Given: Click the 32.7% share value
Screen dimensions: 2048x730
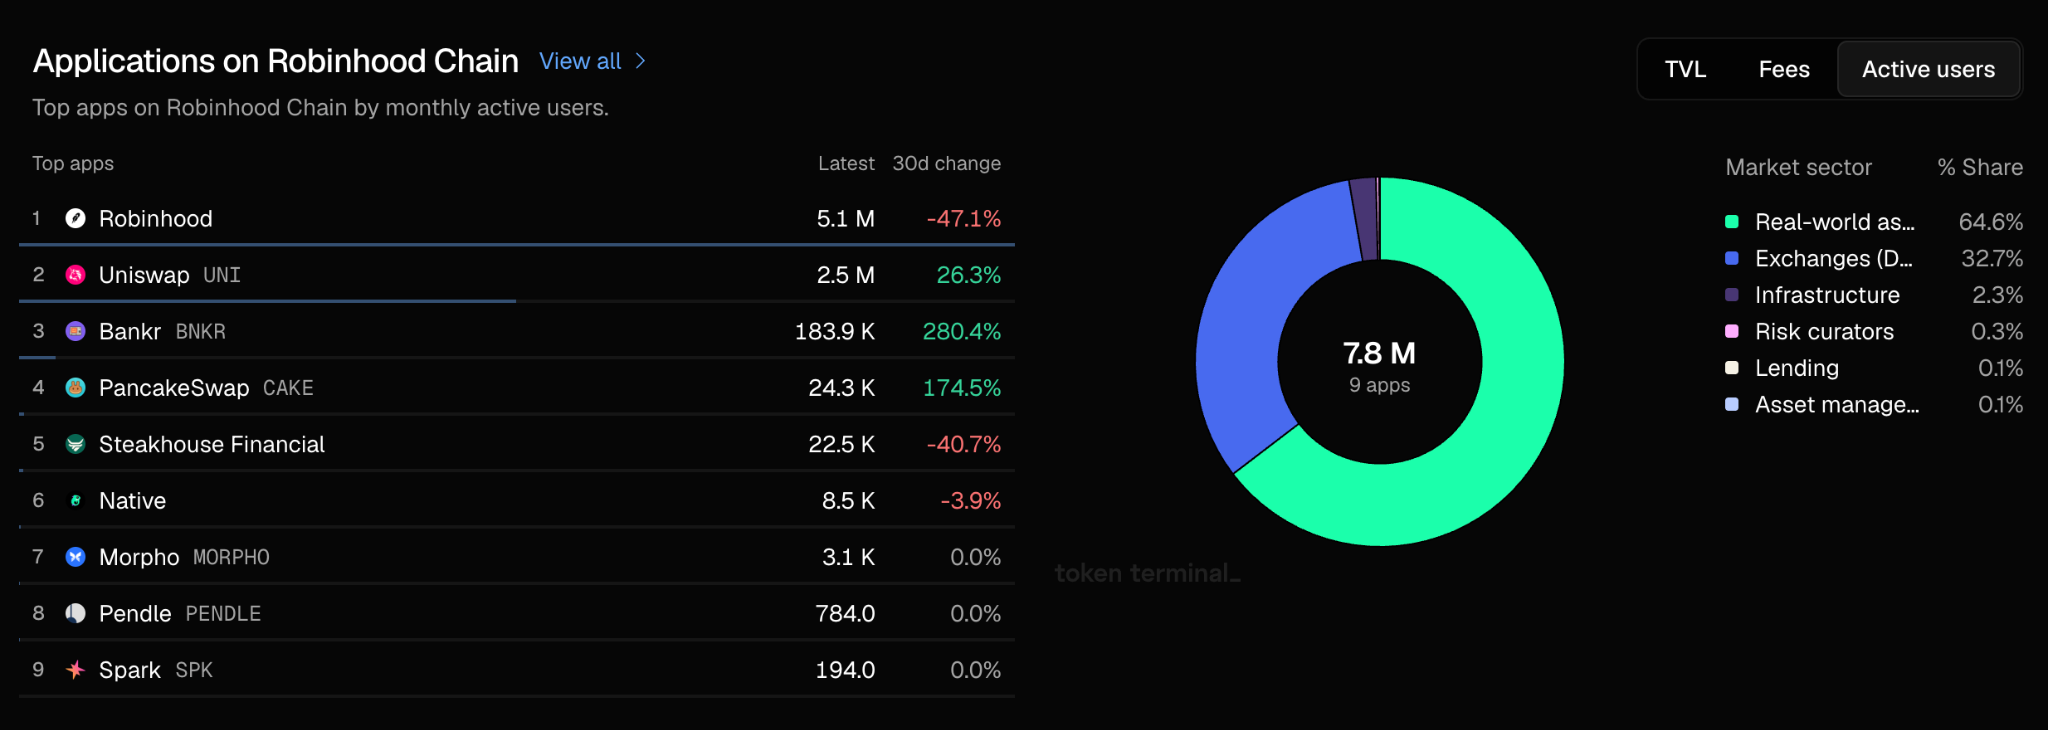Looking at the screenshot, I should coord(1991,258).
